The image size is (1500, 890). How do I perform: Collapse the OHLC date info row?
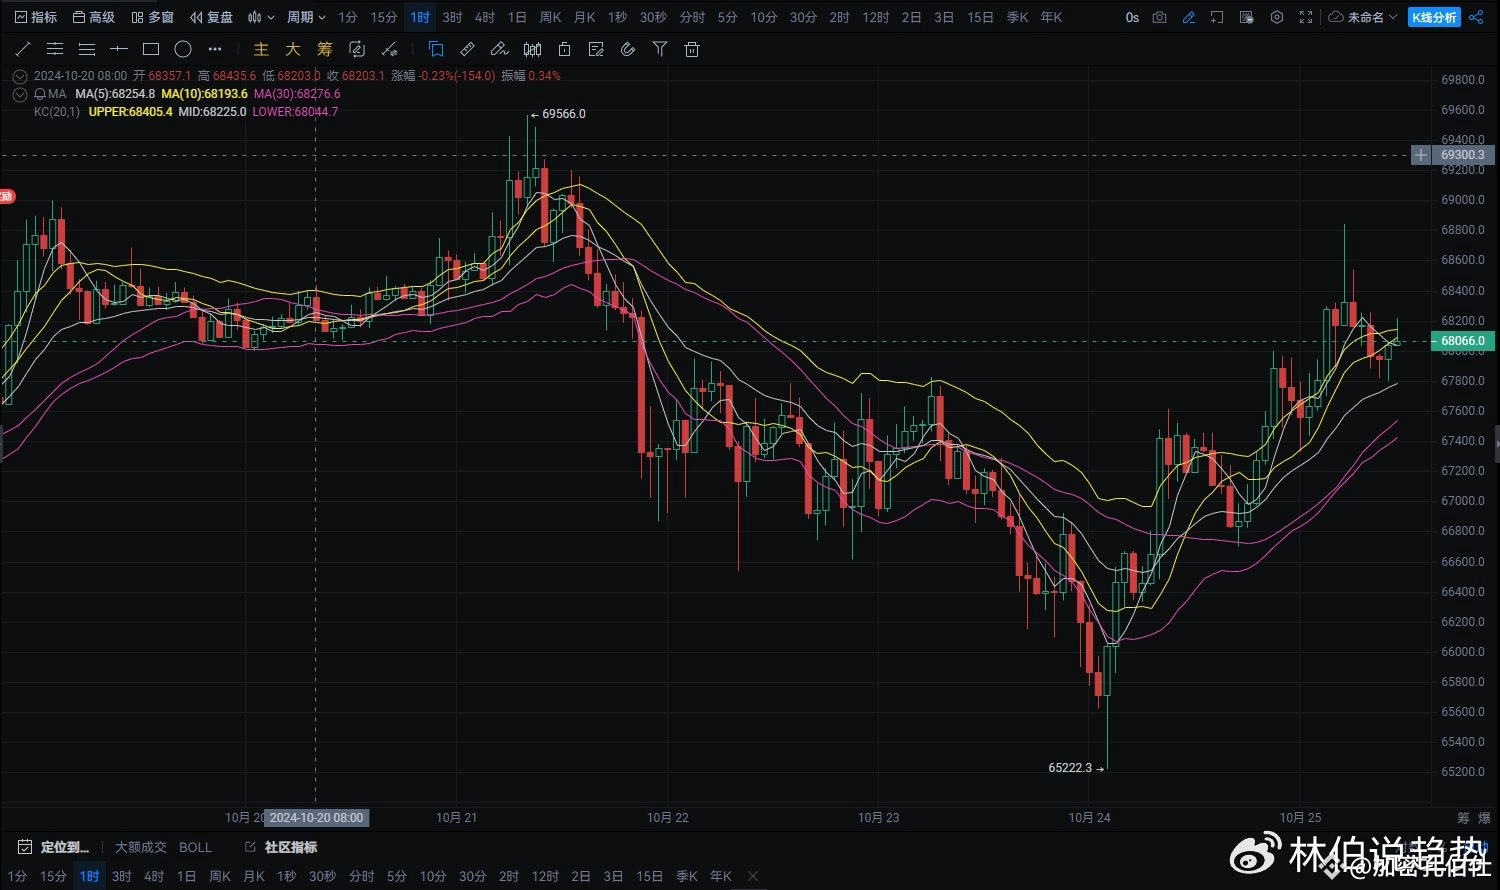pyautogui.click(x=21, y=76)
